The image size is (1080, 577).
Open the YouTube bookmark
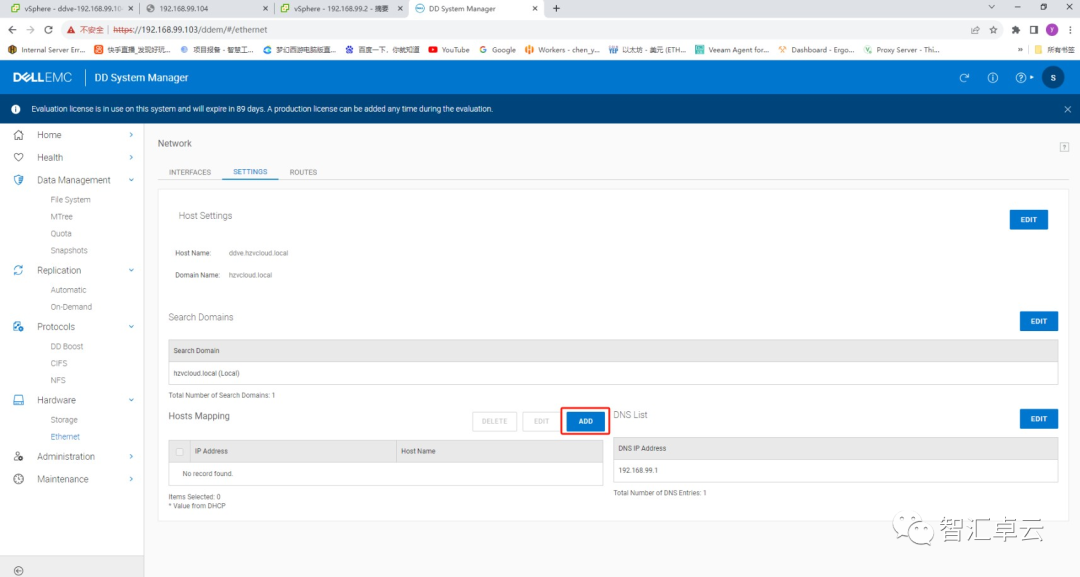point(449,50)
